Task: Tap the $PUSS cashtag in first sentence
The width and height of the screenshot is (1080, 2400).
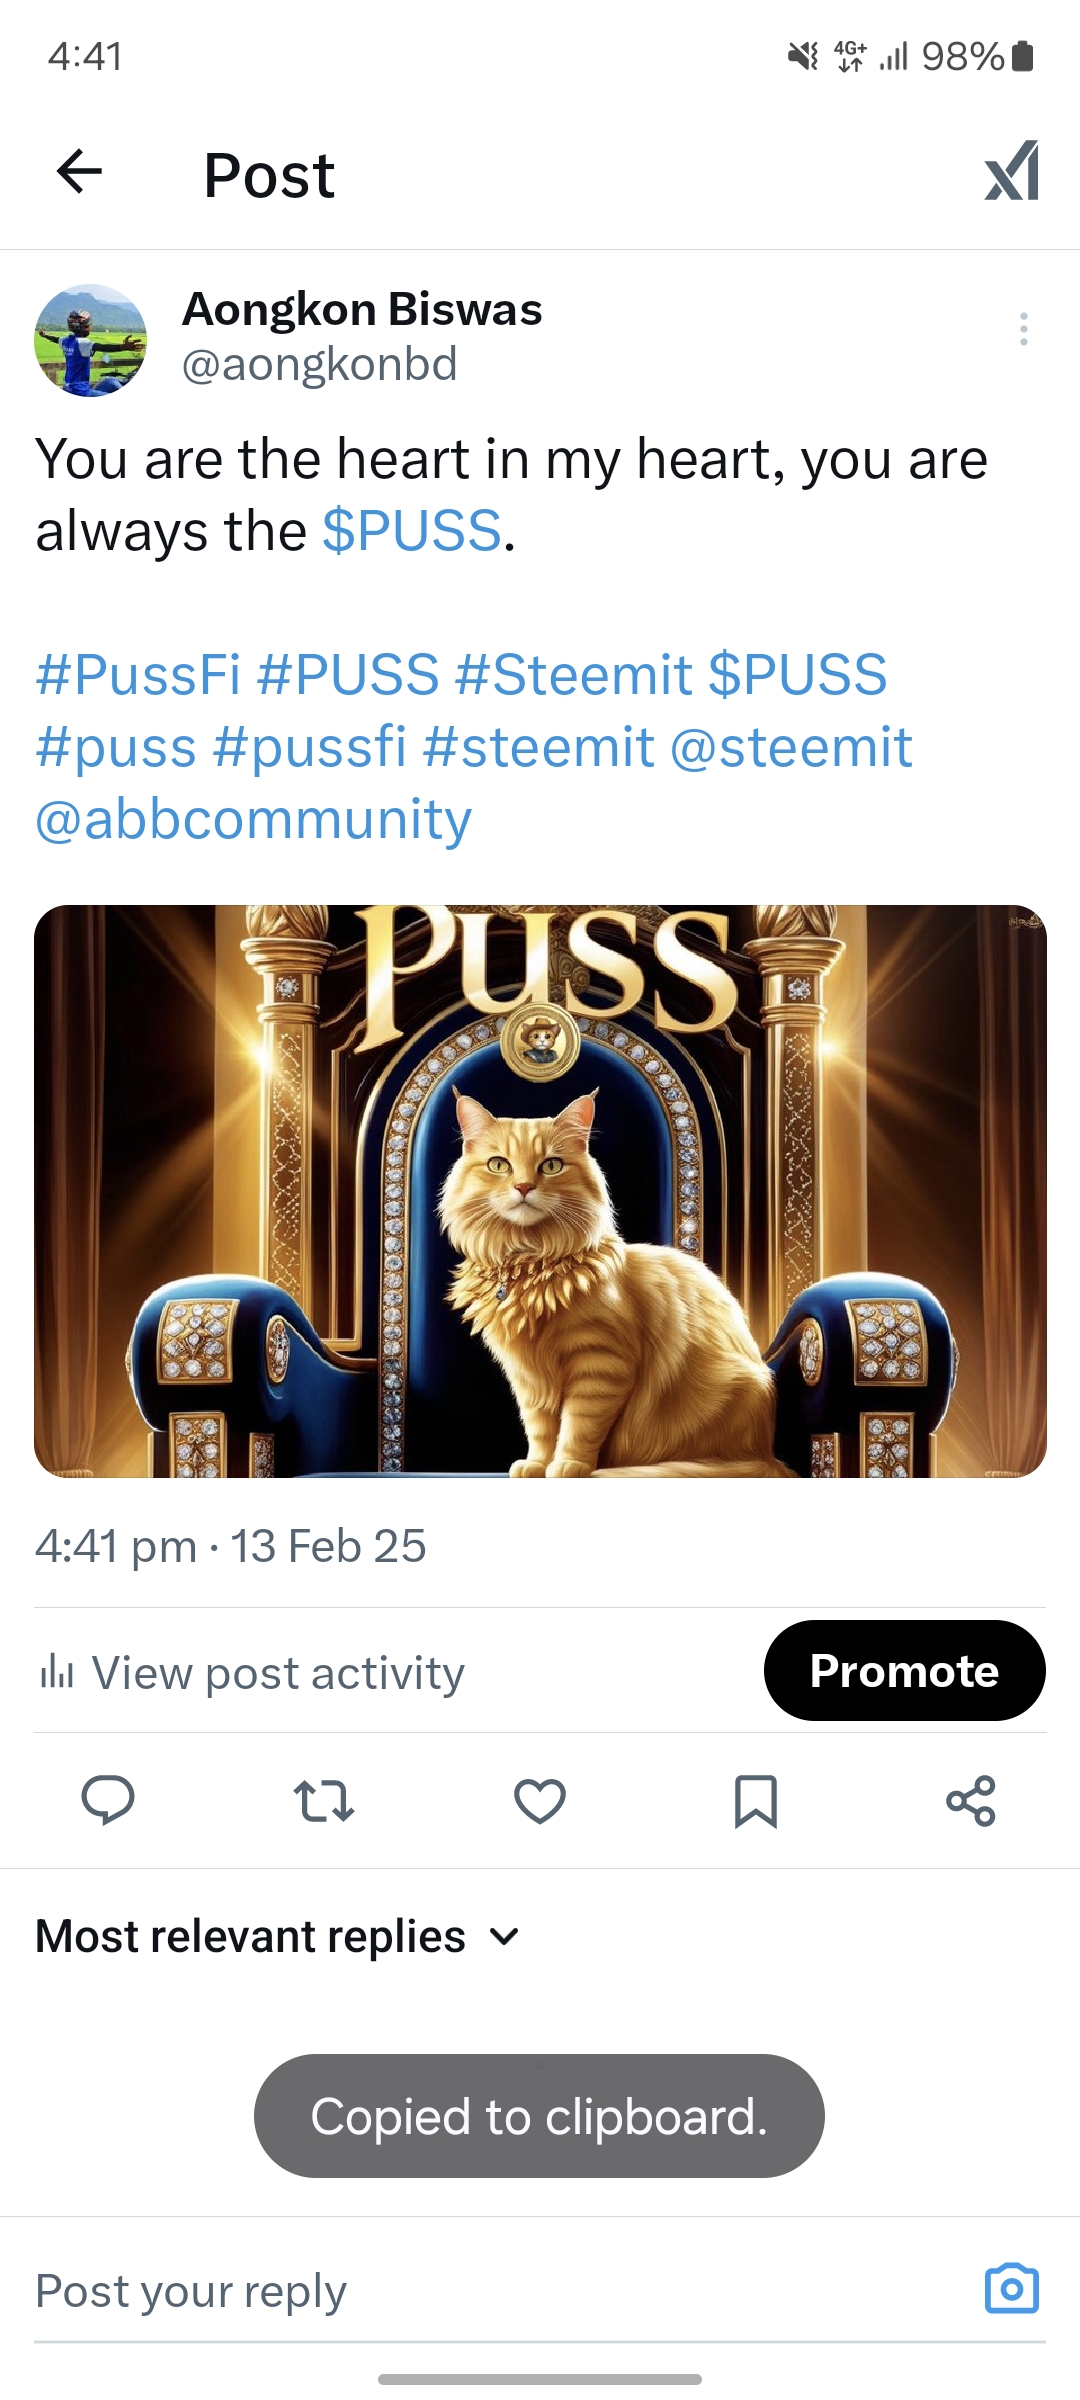Action: [x=411, y=531]
